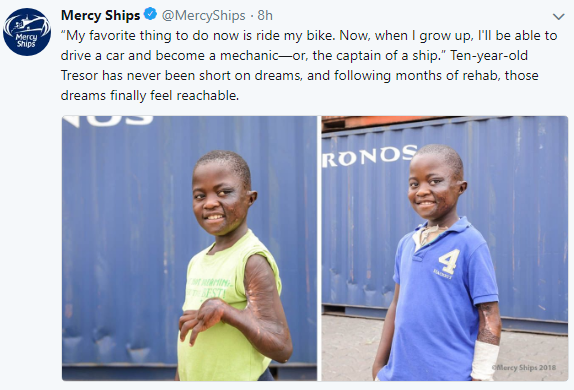Open the Mercy Ships profile avatar logo
574x390 pixels.
[27, 32]
